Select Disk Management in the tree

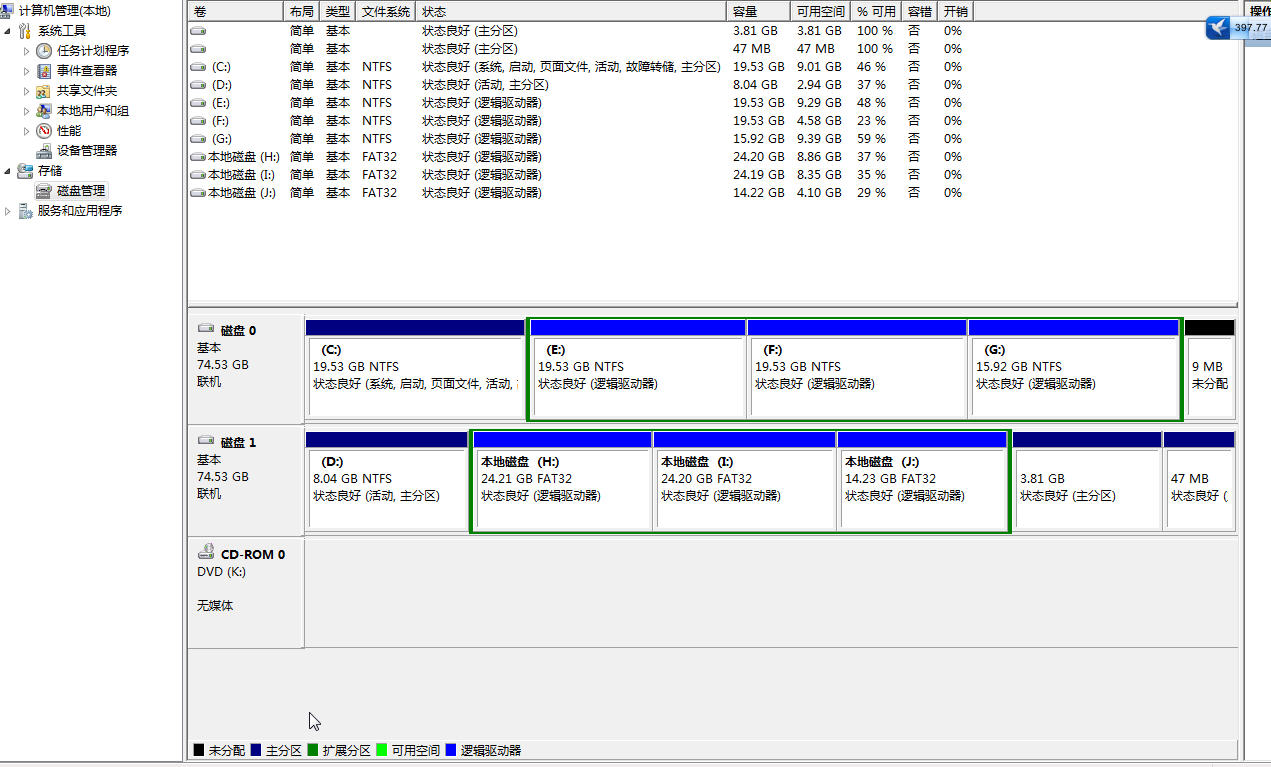[x=80, y=191]
